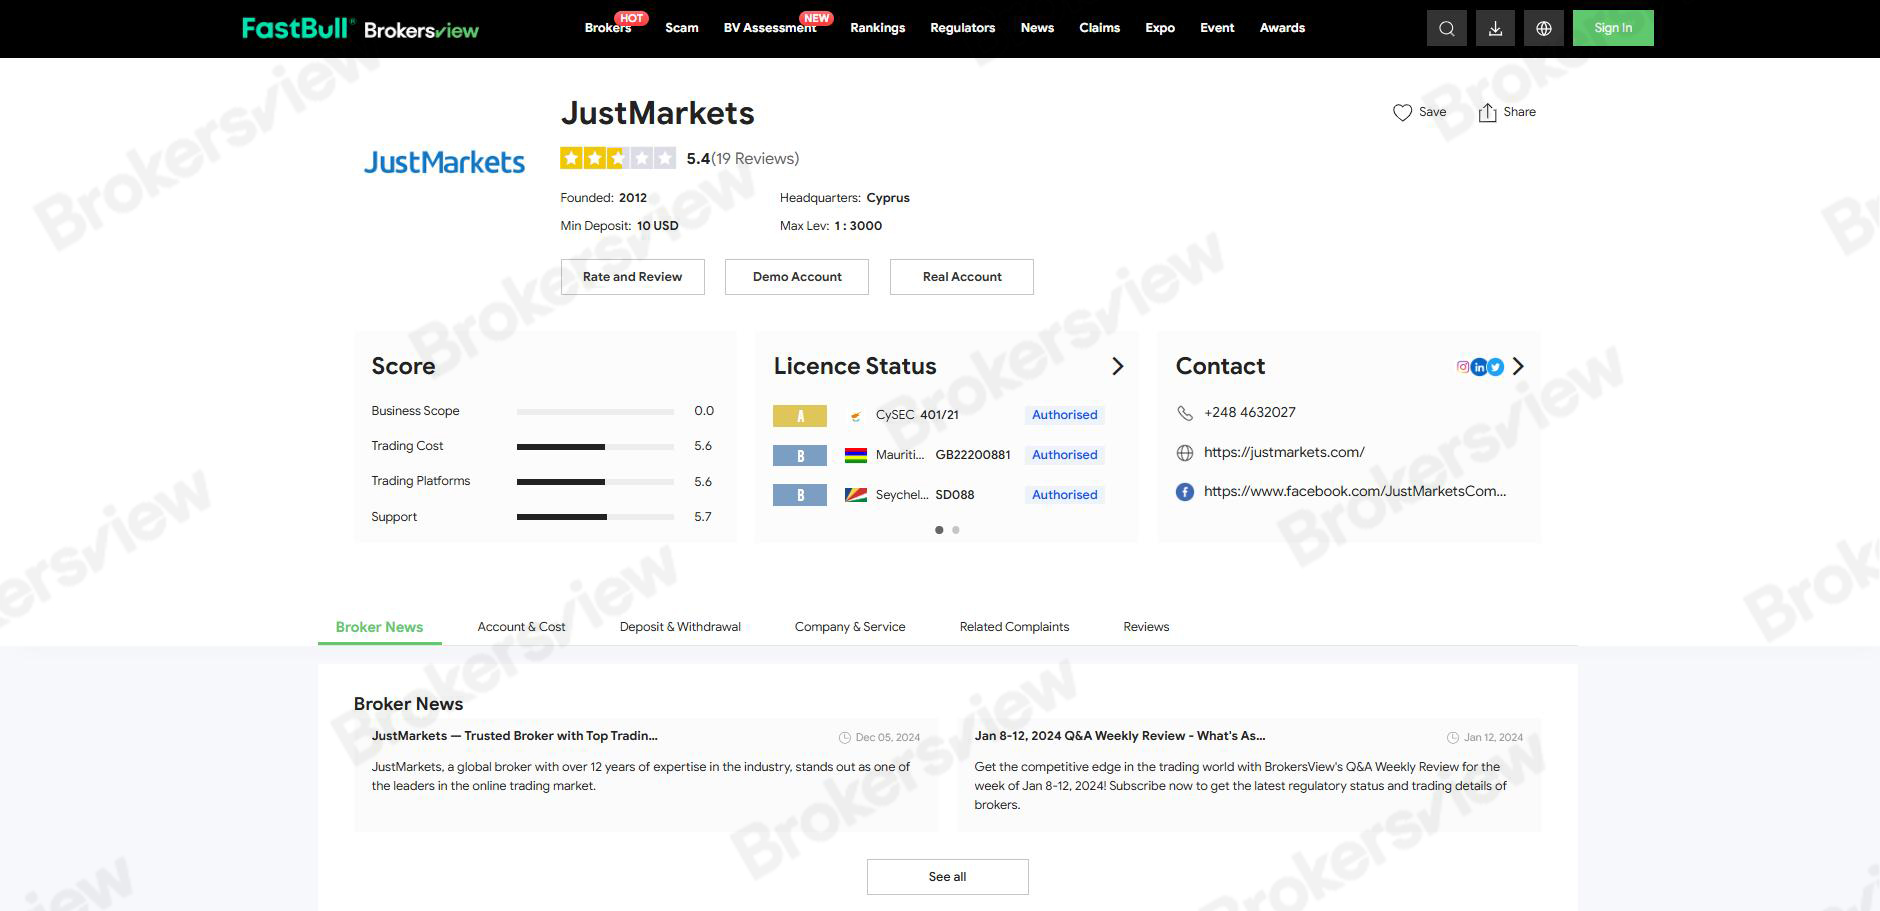Open the Scam menu item

[x=682, y=28]
